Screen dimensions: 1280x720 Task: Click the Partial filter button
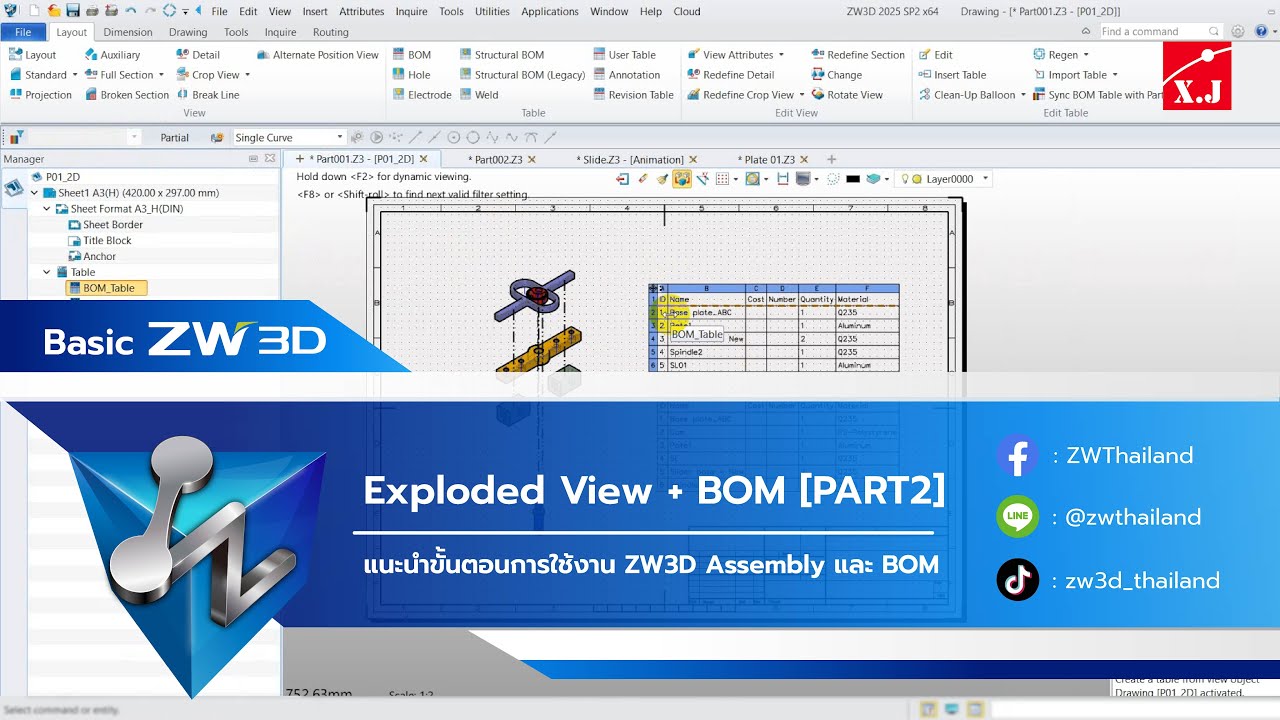point(175,137)
